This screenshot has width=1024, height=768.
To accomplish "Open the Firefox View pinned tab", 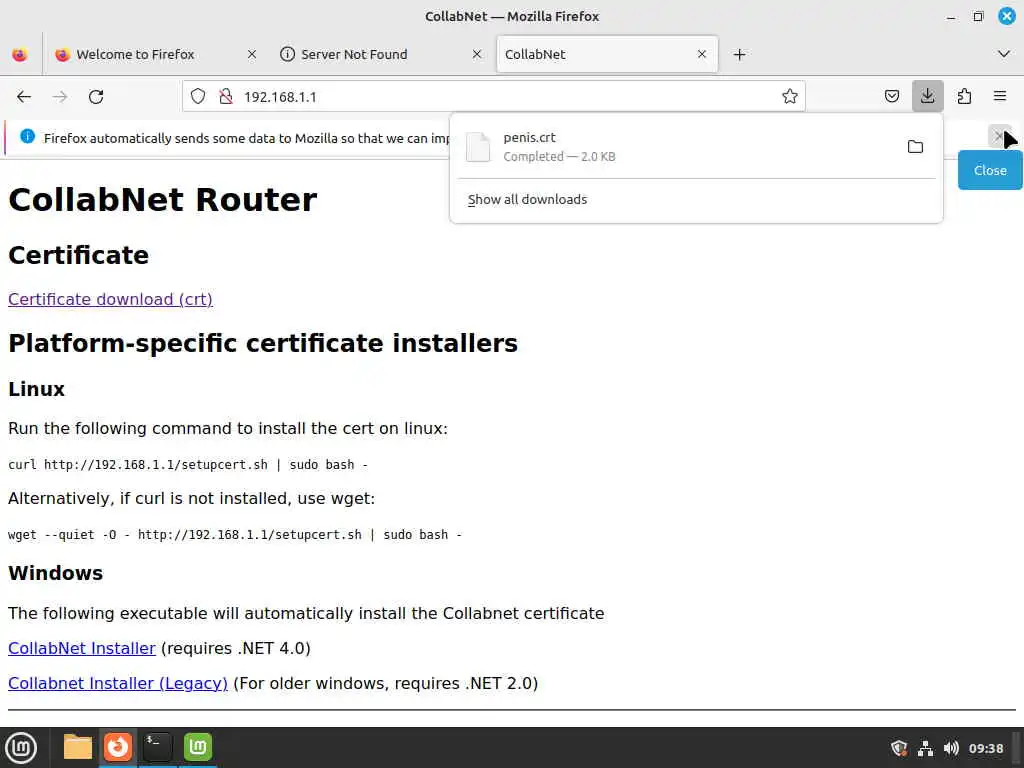I will (x=20, y=54).
